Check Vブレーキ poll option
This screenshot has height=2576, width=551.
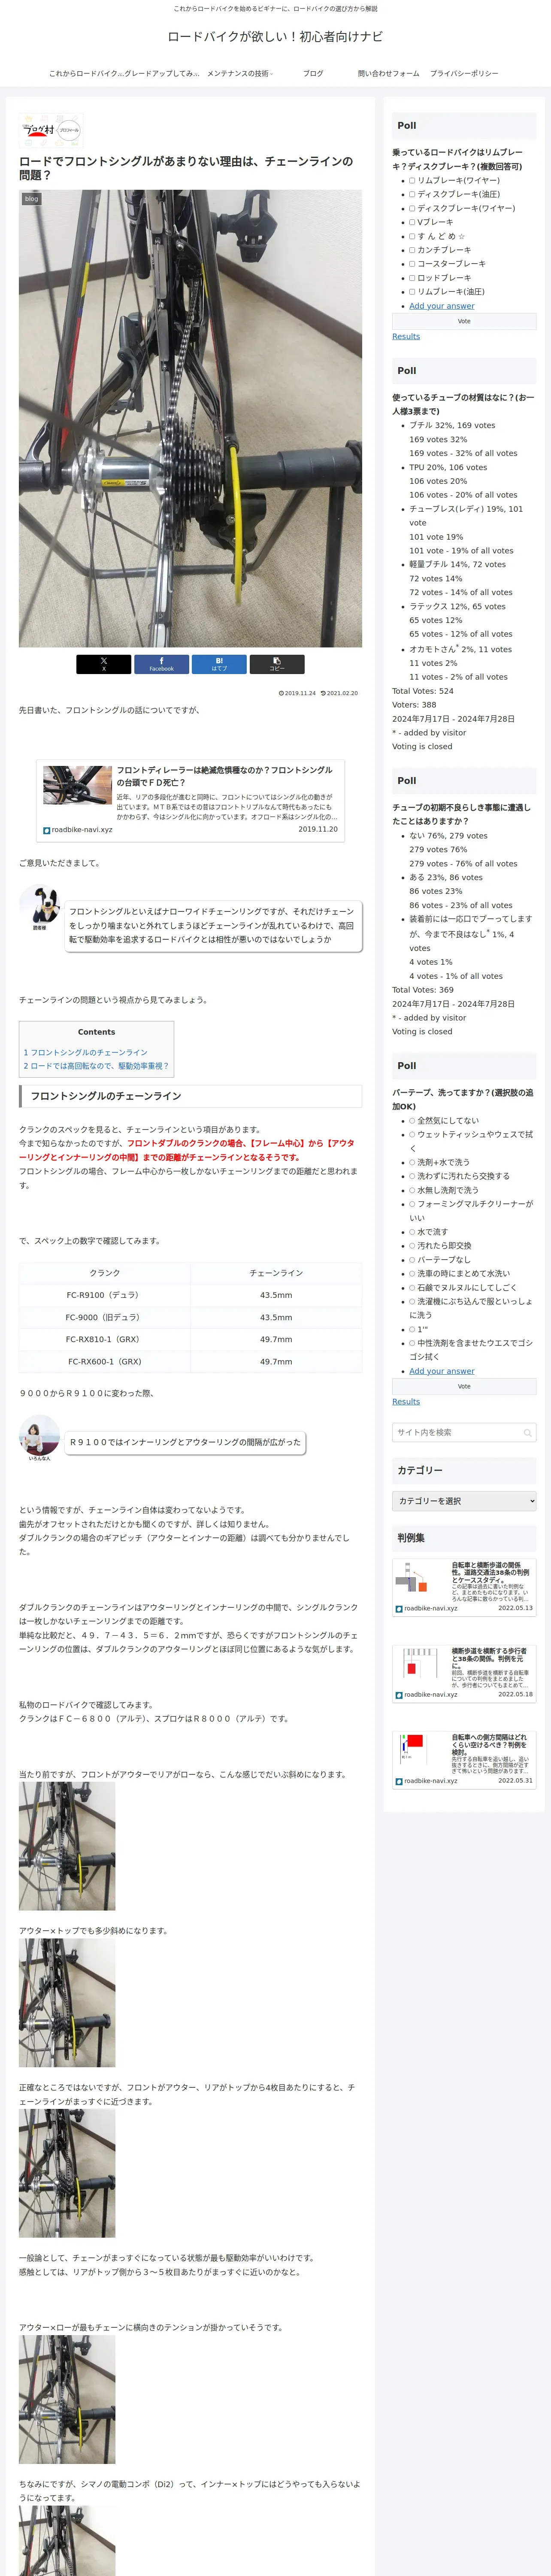pos(412,222)
